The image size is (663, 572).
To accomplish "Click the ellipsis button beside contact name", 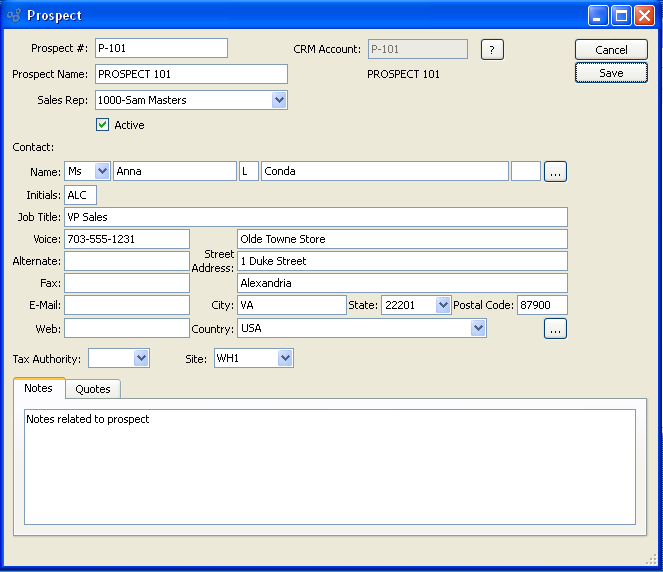I will pyautogui.click(x=555, y=172).
